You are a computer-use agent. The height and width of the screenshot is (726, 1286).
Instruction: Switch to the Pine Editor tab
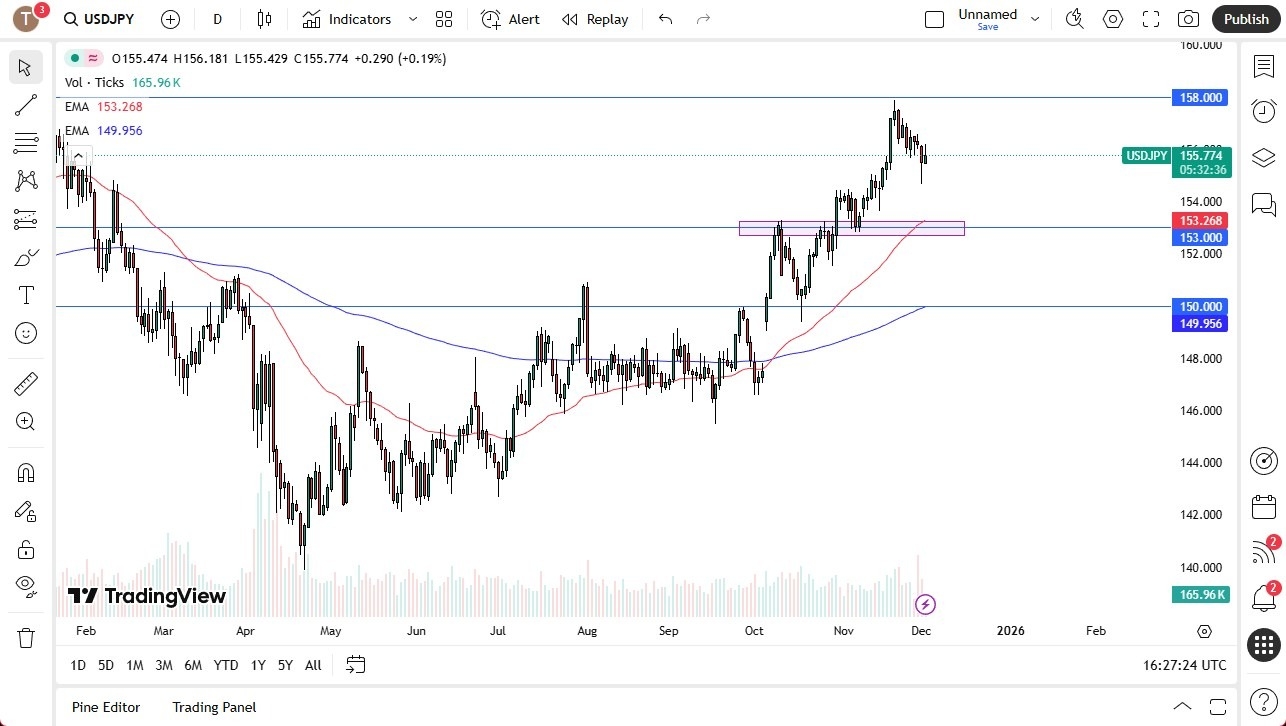click(x=105, y=707)
